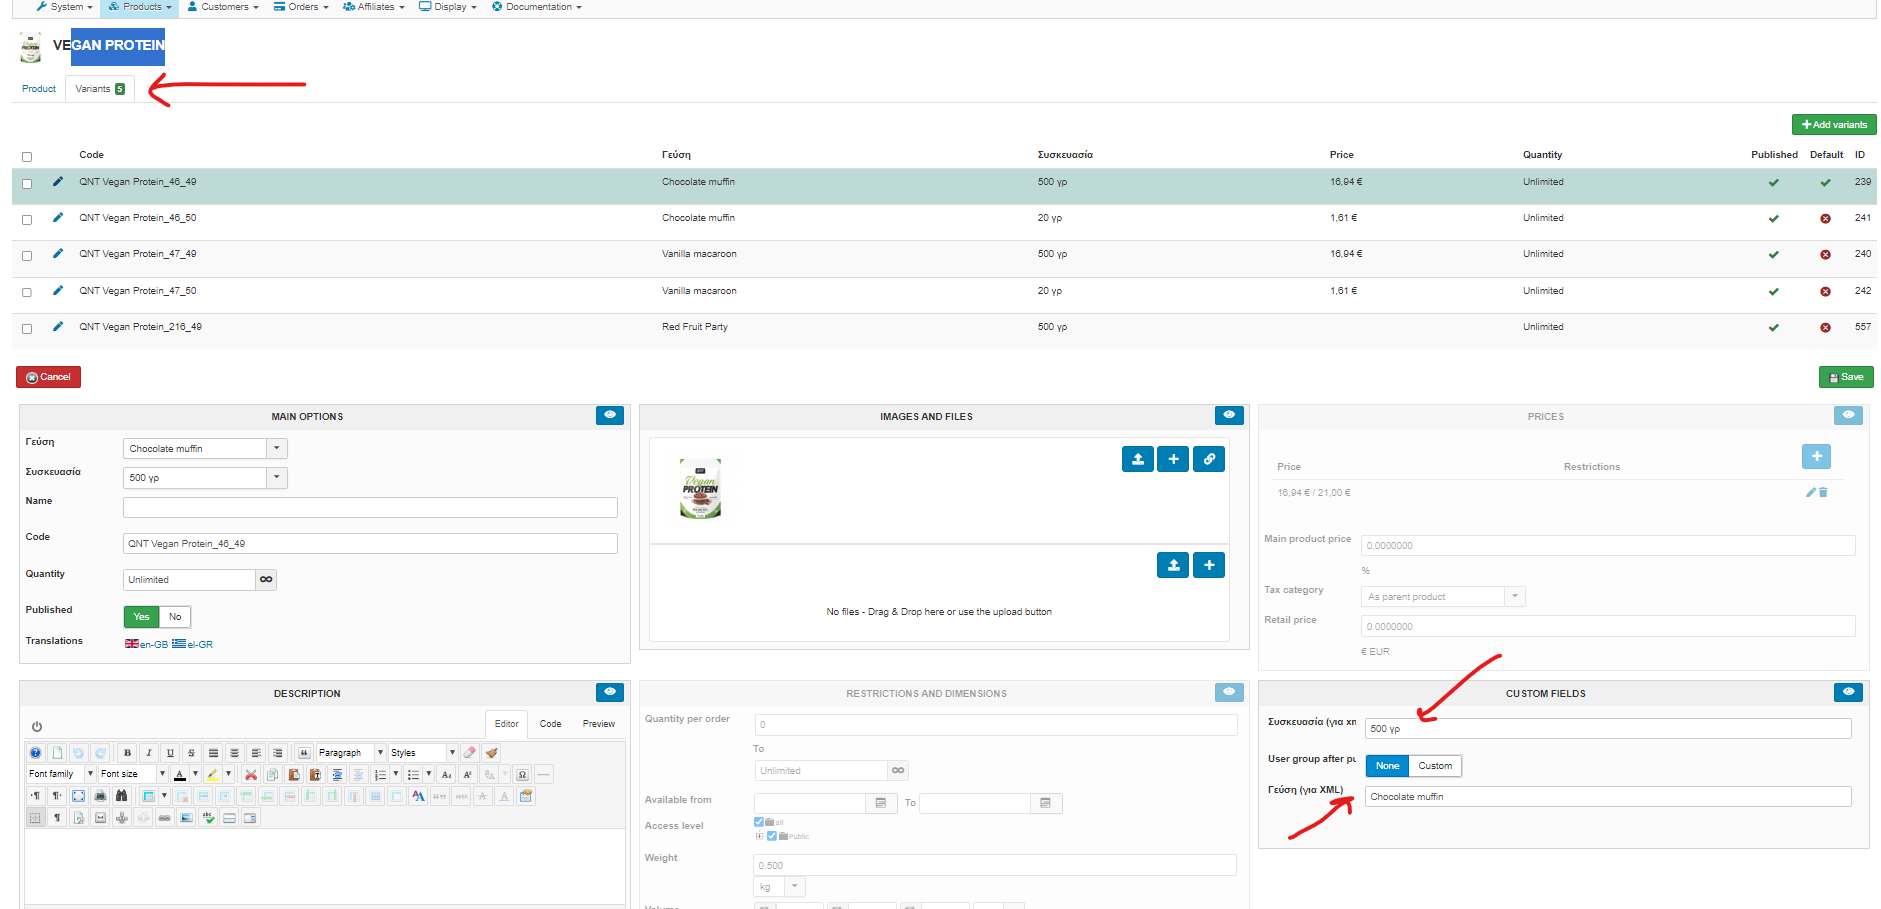This screenshot has width=1881, height=909.
Task: Run the spell checker in editor
Action: click(208, 818)
